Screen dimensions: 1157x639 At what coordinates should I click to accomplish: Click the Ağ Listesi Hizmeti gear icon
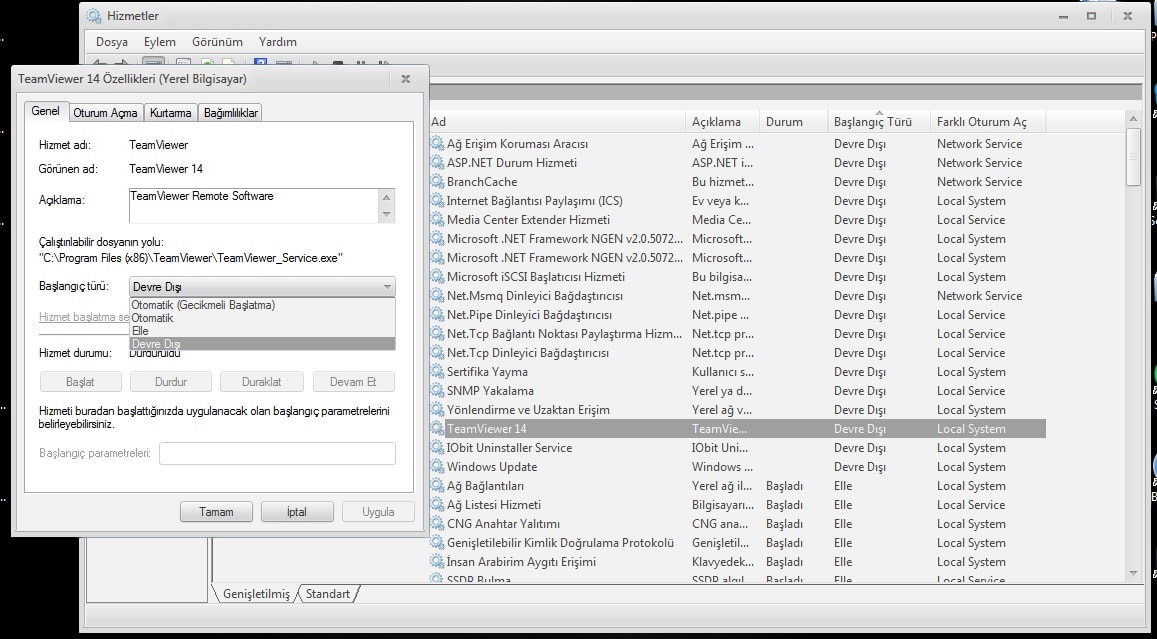coord(438,505)
